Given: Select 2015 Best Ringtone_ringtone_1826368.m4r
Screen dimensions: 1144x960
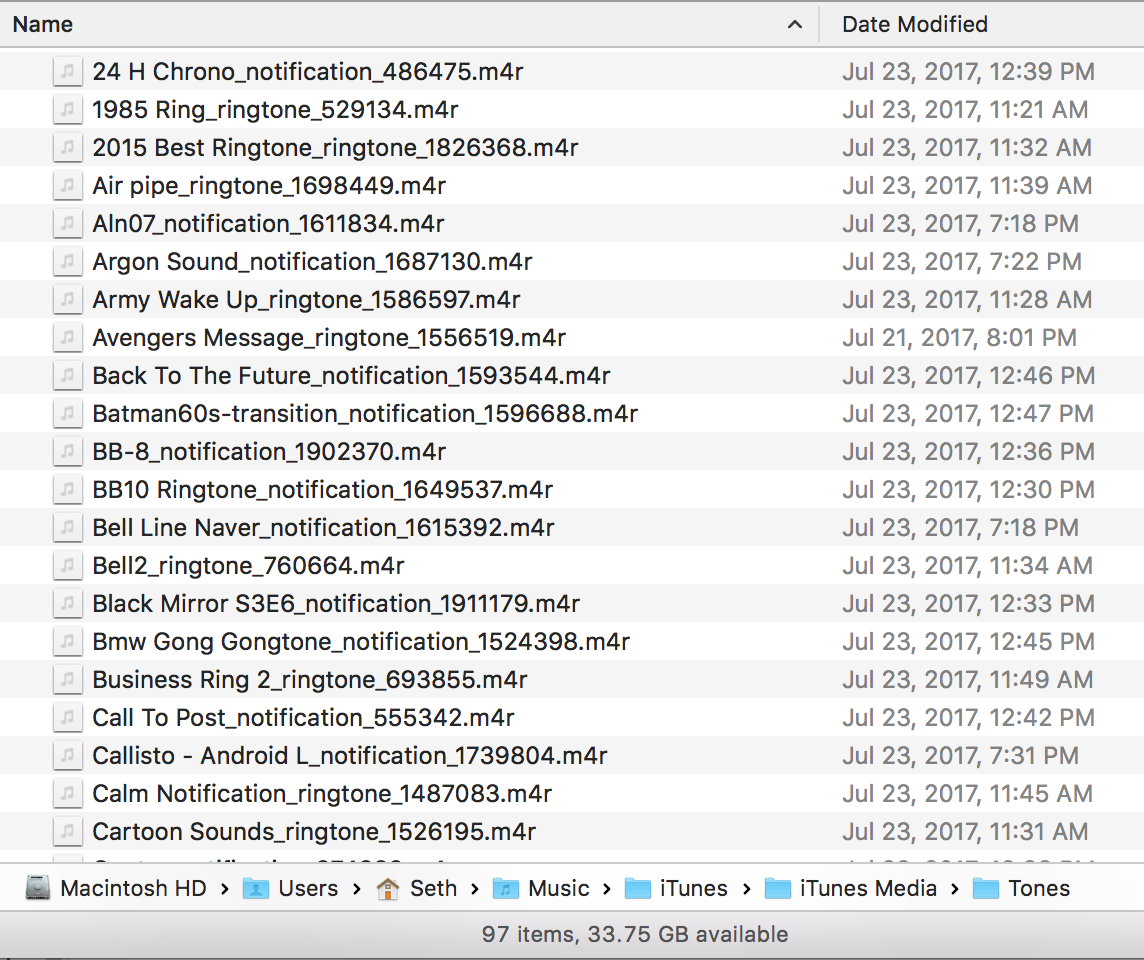Looking at the screenshot, I should (x=335, y=147).
